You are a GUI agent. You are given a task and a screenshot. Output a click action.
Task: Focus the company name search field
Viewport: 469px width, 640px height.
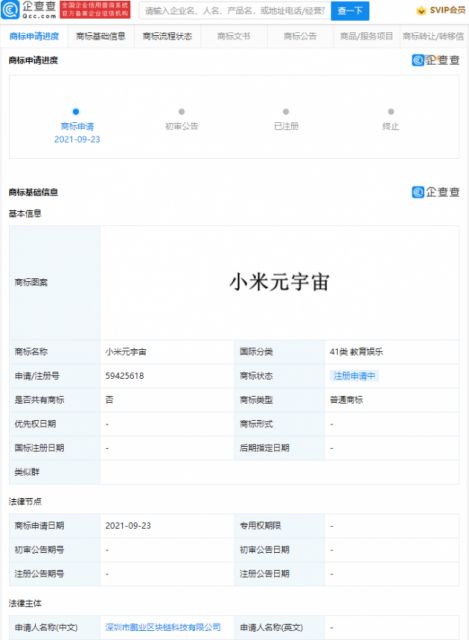[235, 11]
